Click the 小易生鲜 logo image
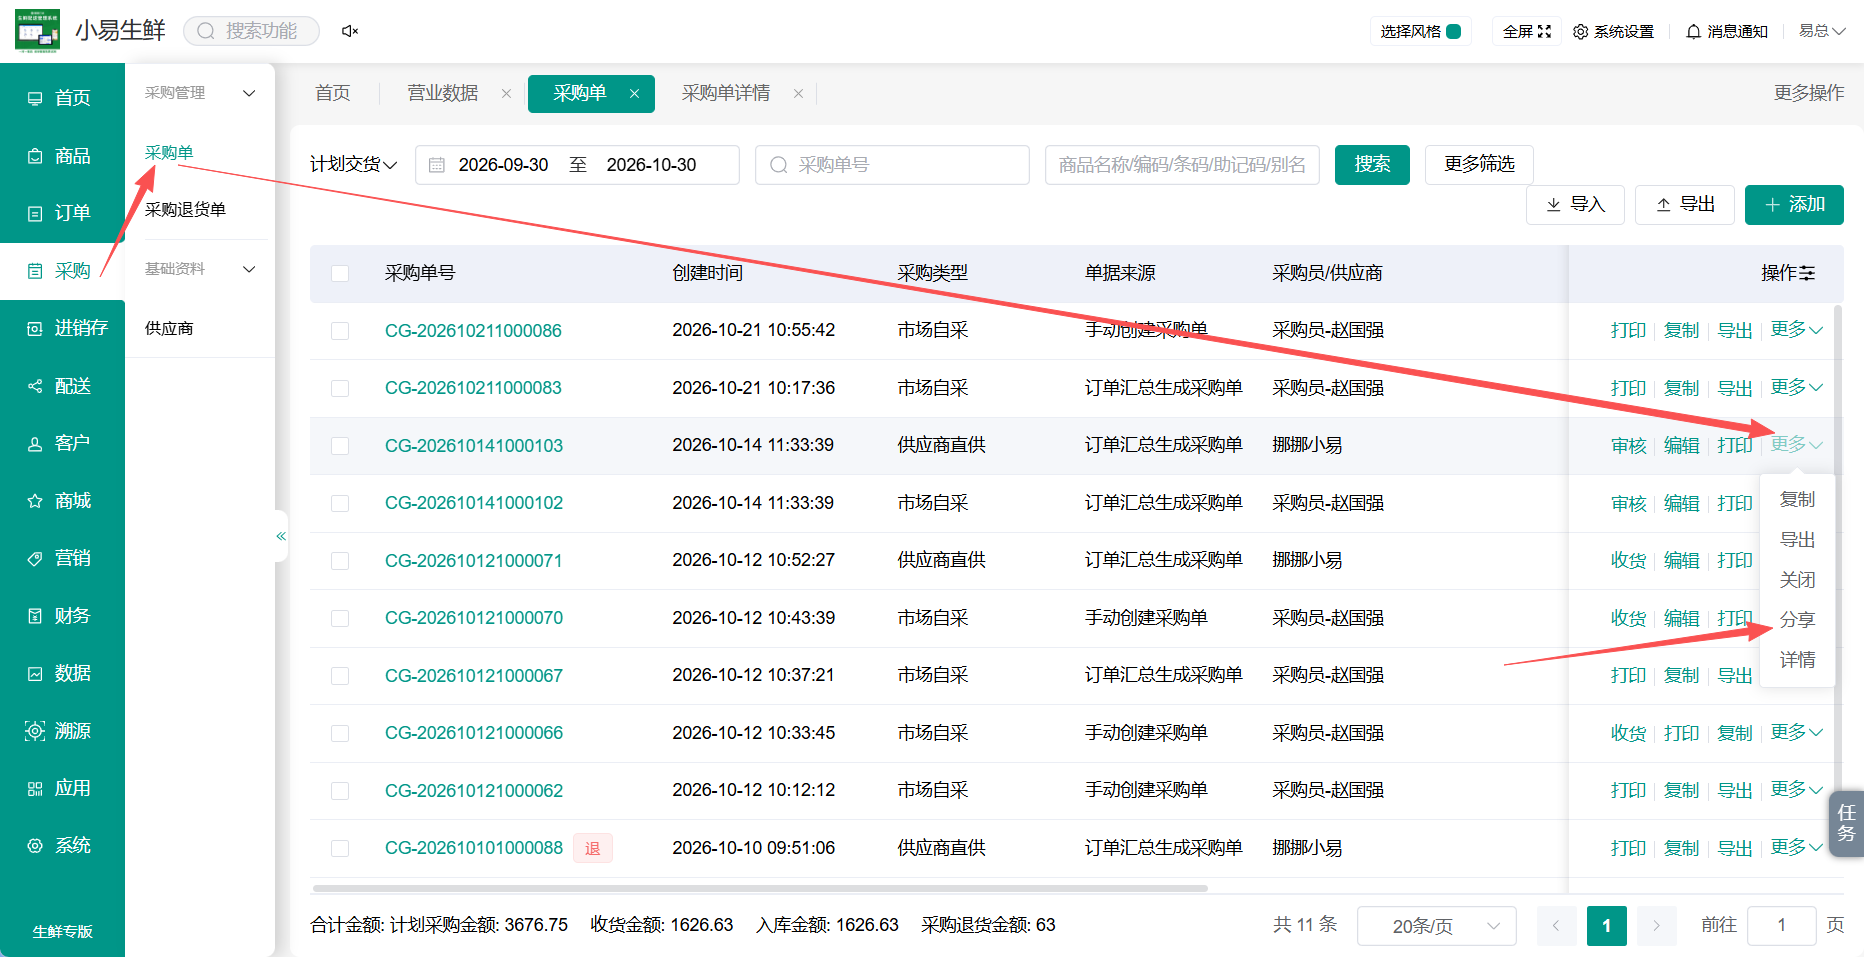1864x957 pixels. [37, 31]
